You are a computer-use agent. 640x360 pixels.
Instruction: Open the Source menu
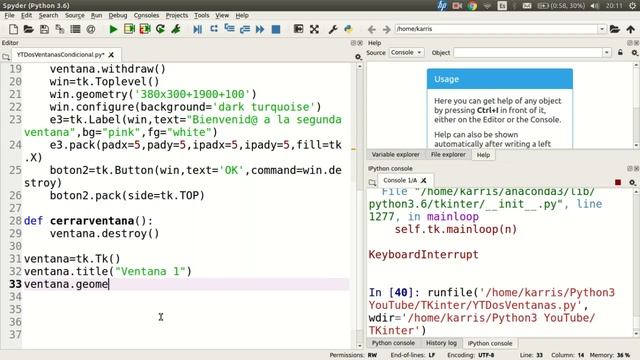(x=75, y=15)
